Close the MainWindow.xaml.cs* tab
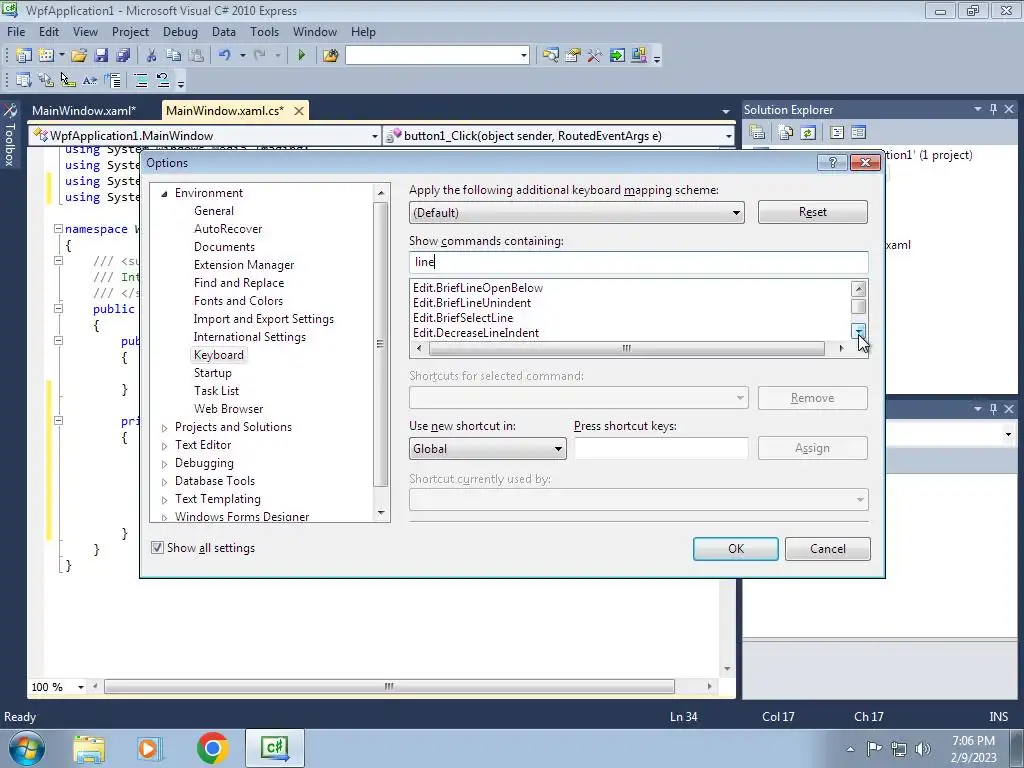The image size is (1024, 768). [x=298, y=111]
